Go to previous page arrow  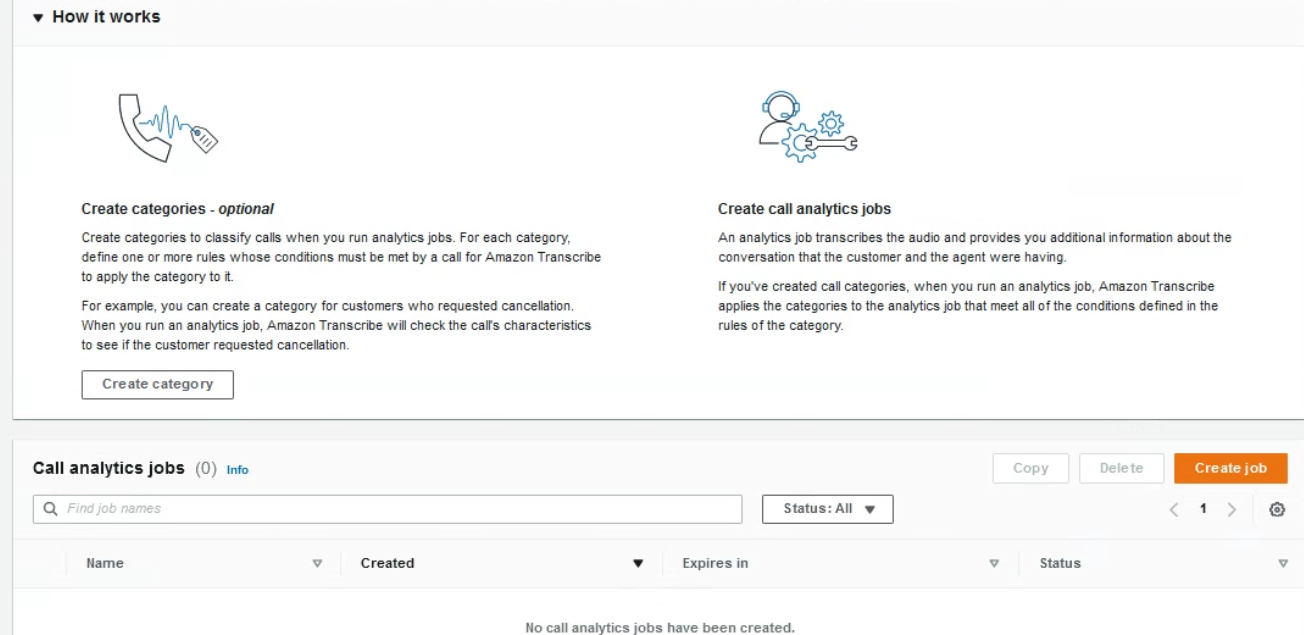[1174, 510]
